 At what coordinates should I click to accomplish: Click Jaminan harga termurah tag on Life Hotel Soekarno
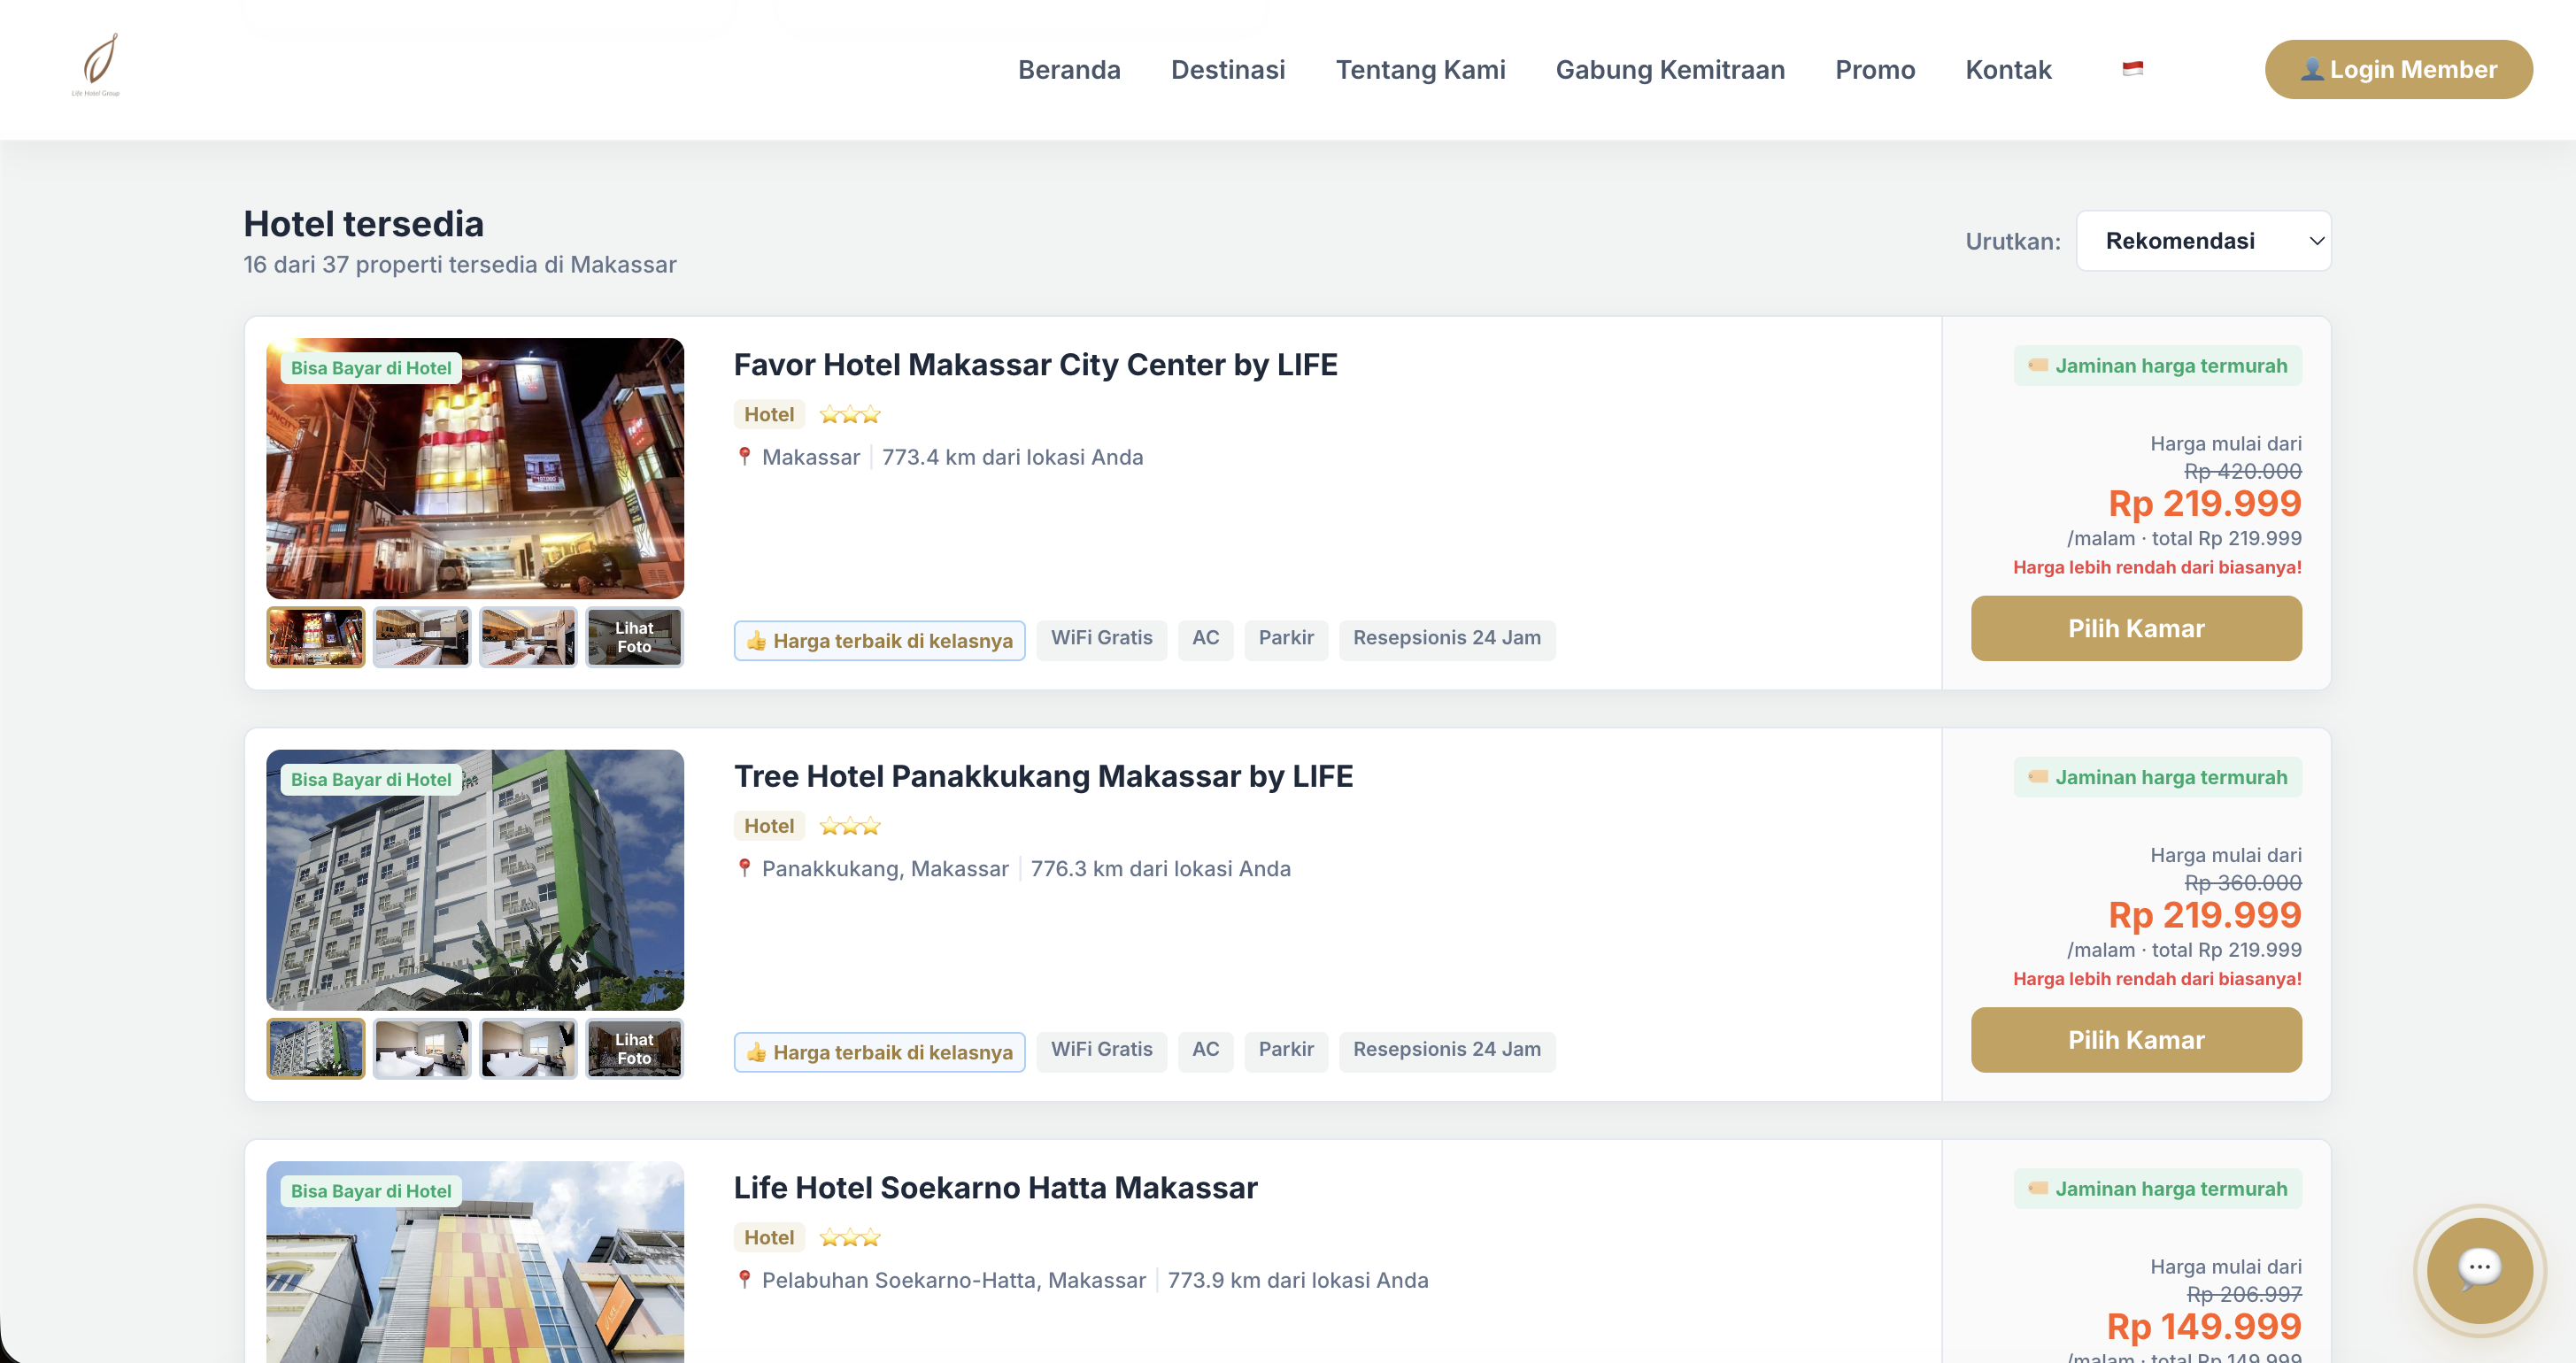[2157, 1188]
